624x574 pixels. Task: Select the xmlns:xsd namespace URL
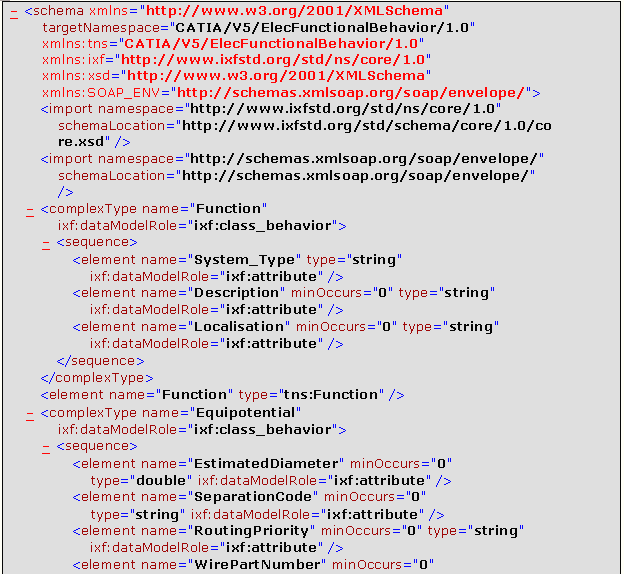(x=276, y=76)
